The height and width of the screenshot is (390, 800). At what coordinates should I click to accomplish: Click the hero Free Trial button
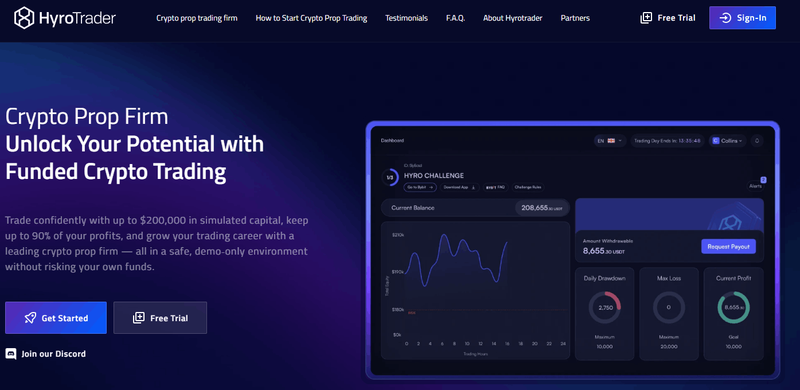[160, 318]
